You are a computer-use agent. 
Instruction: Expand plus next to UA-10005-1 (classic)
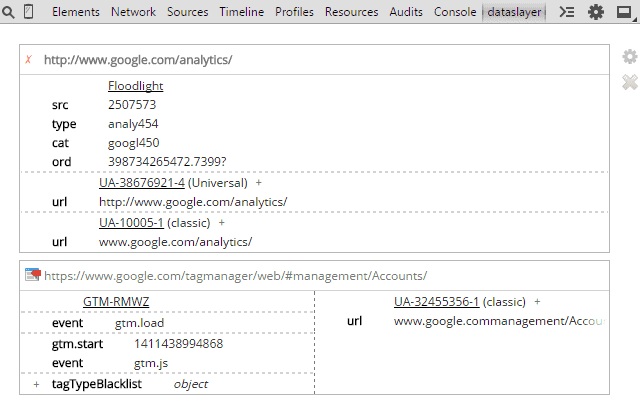(222, 223)
